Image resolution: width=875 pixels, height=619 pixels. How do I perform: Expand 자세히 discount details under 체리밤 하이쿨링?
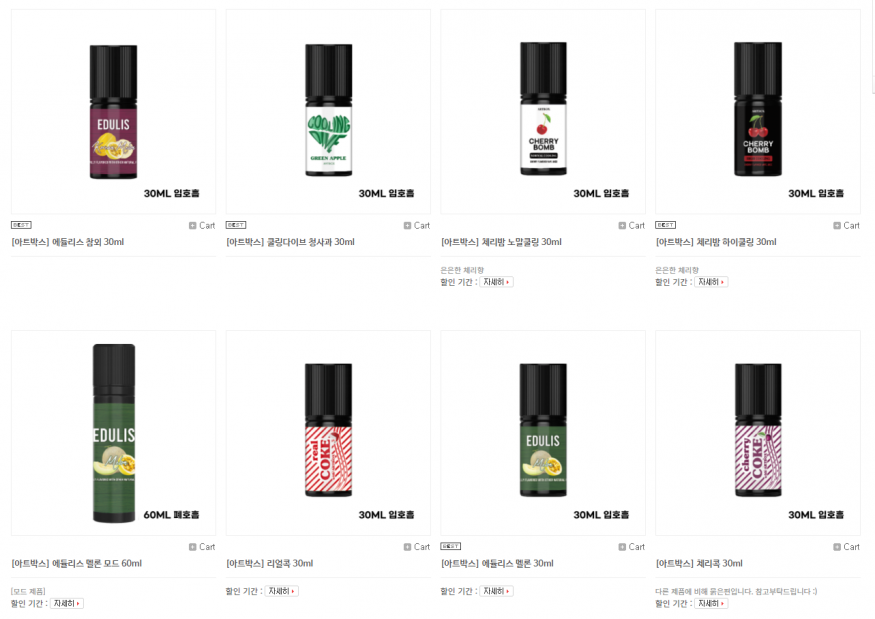(x=711, y=282)
